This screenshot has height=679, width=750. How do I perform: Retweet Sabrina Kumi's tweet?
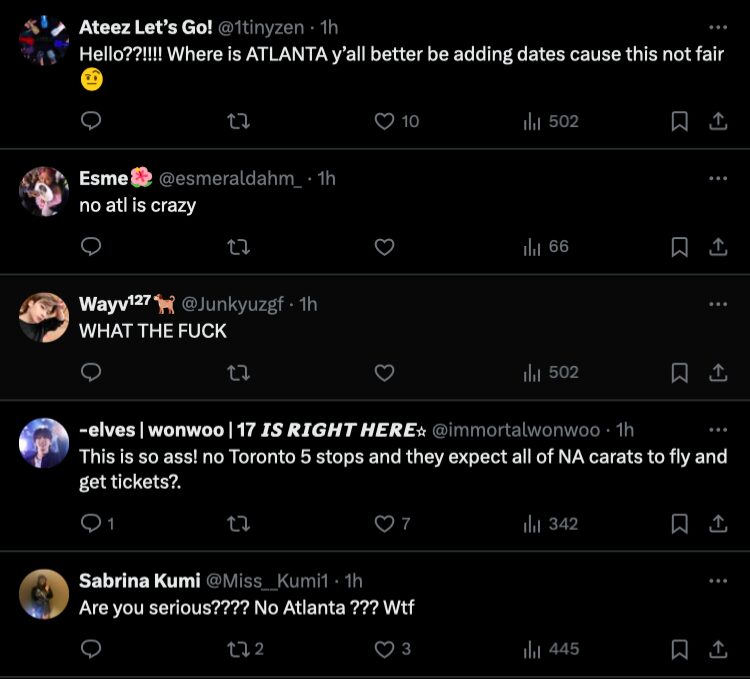coord(238,649)
